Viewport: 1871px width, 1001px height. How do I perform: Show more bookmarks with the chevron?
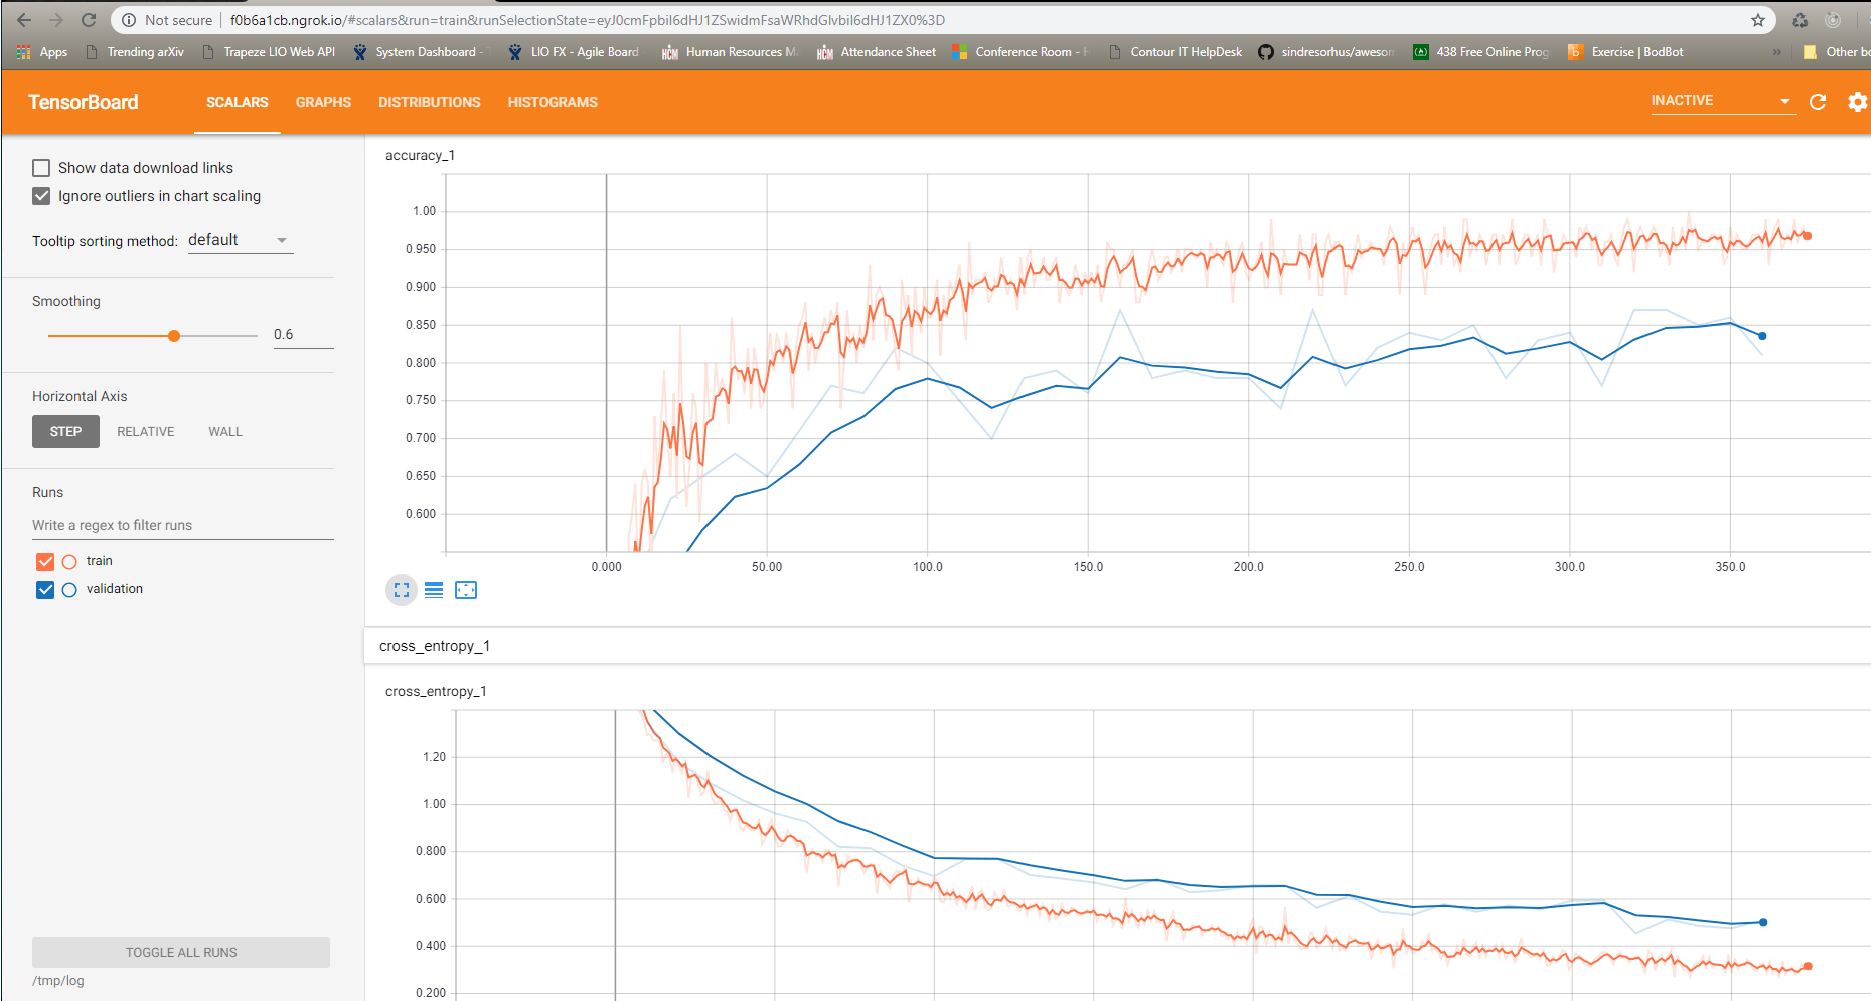click(1776, 52)
